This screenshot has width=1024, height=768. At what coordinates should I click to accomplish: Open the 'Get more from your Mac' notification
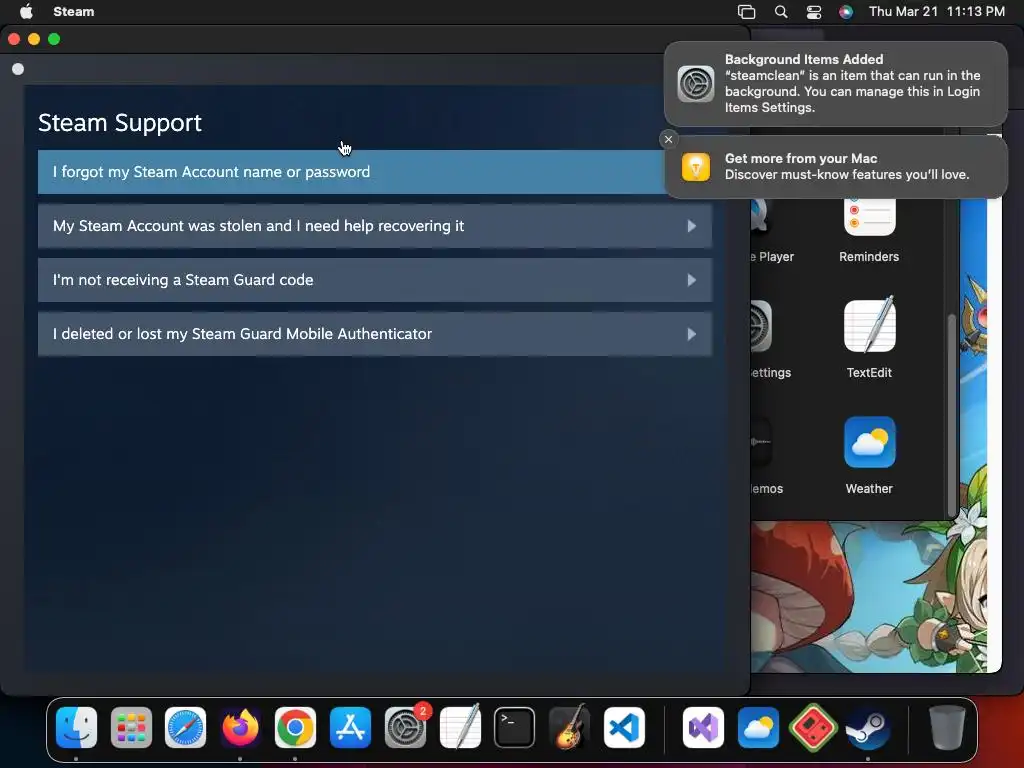tap(836, 167)
